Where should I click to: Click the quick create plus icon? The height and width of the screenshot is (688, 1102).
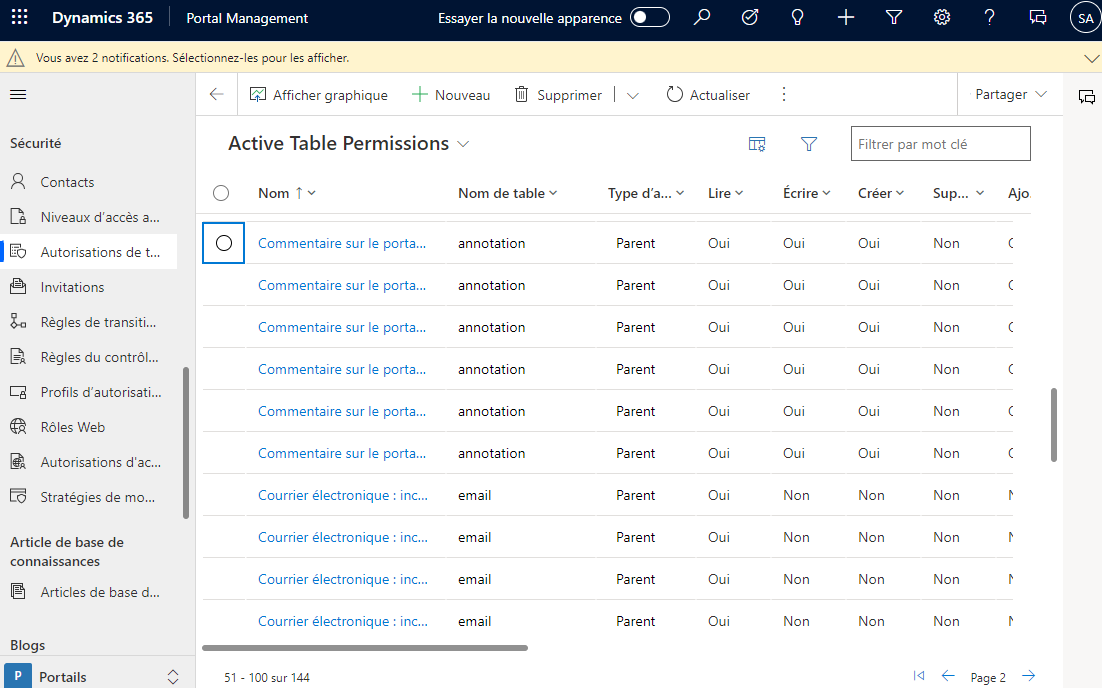point(845,17)
